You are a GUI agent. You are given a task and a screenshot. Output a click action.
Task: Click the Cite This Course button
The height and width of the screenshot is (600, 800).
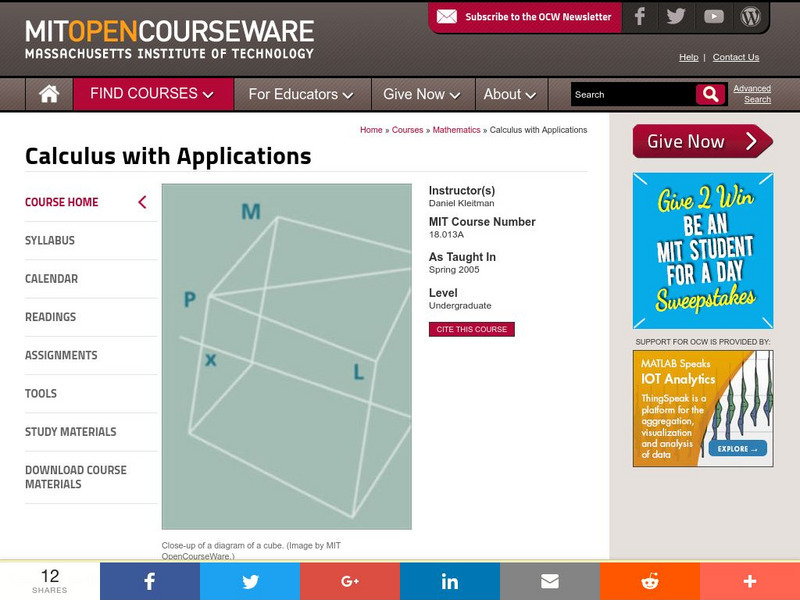click(x=471, y=329)
